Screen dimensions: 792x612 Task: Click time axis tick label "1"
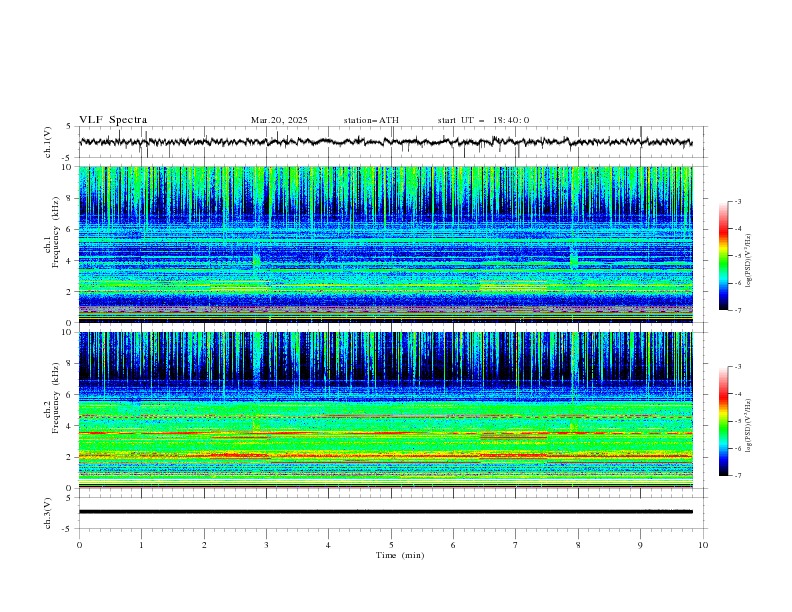coord(141,545)
